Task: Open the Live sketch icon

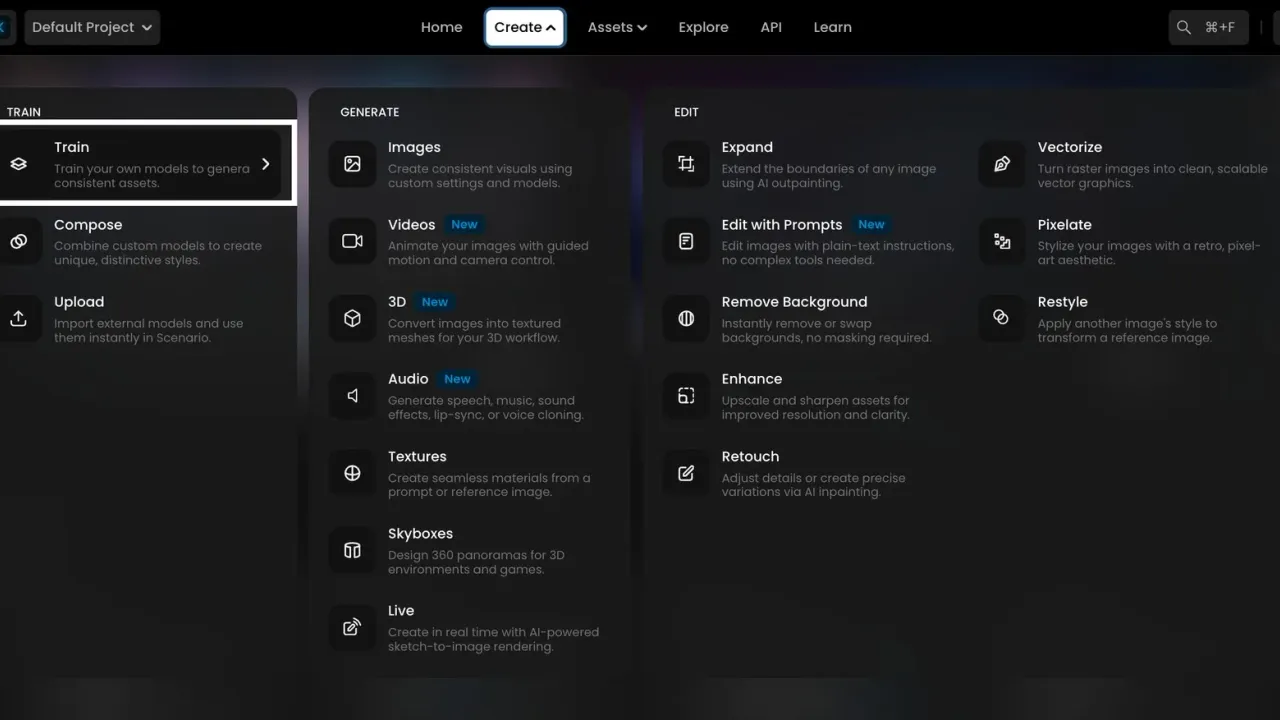Action: 352,627
